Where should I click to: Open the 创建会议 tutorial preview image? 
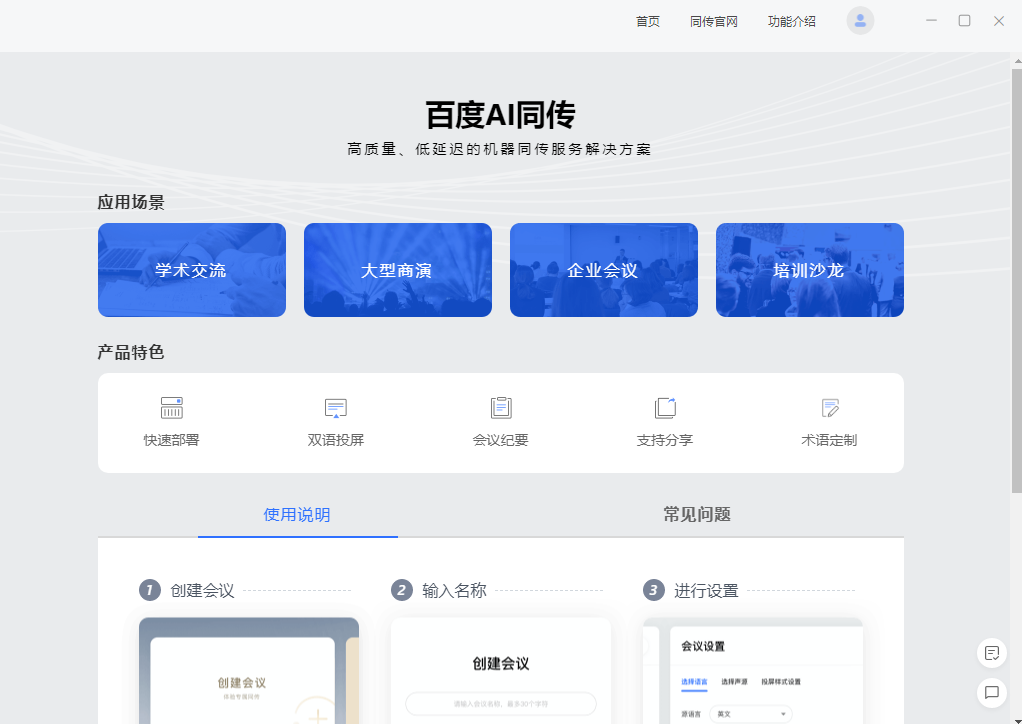249,671
